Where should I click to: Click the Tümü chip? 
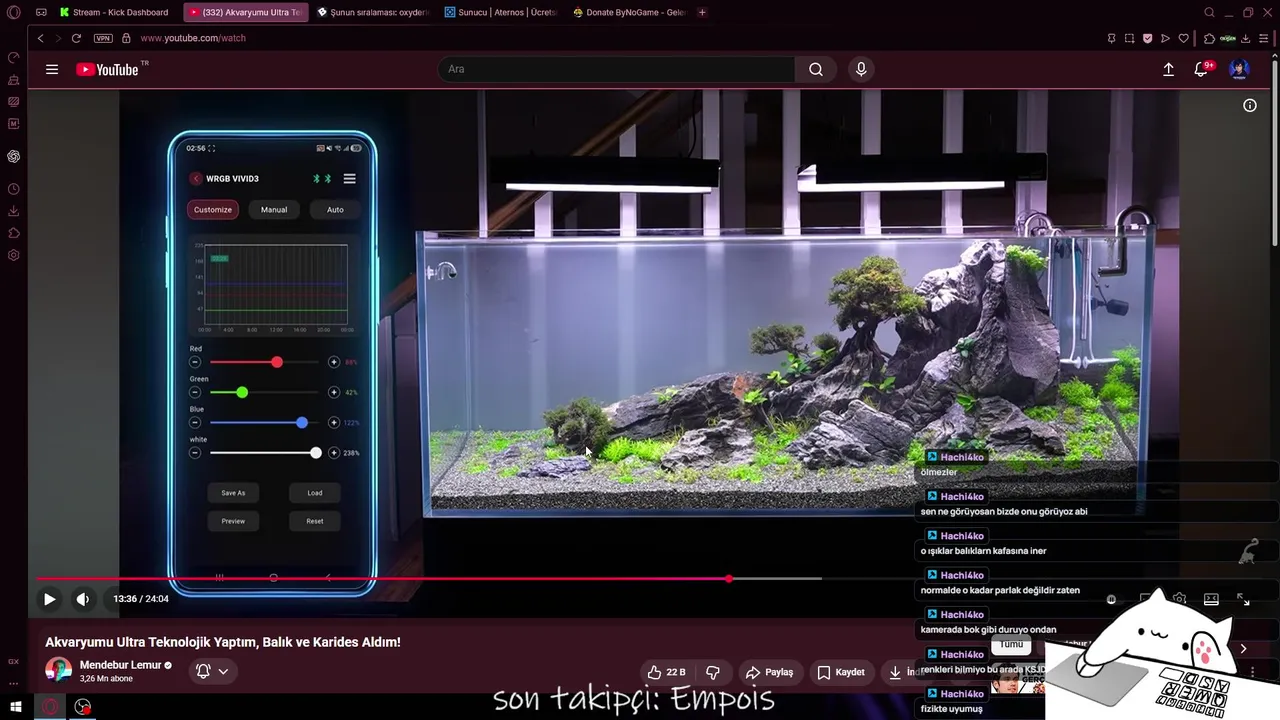pyautogui.click(x=1011, y=644)
